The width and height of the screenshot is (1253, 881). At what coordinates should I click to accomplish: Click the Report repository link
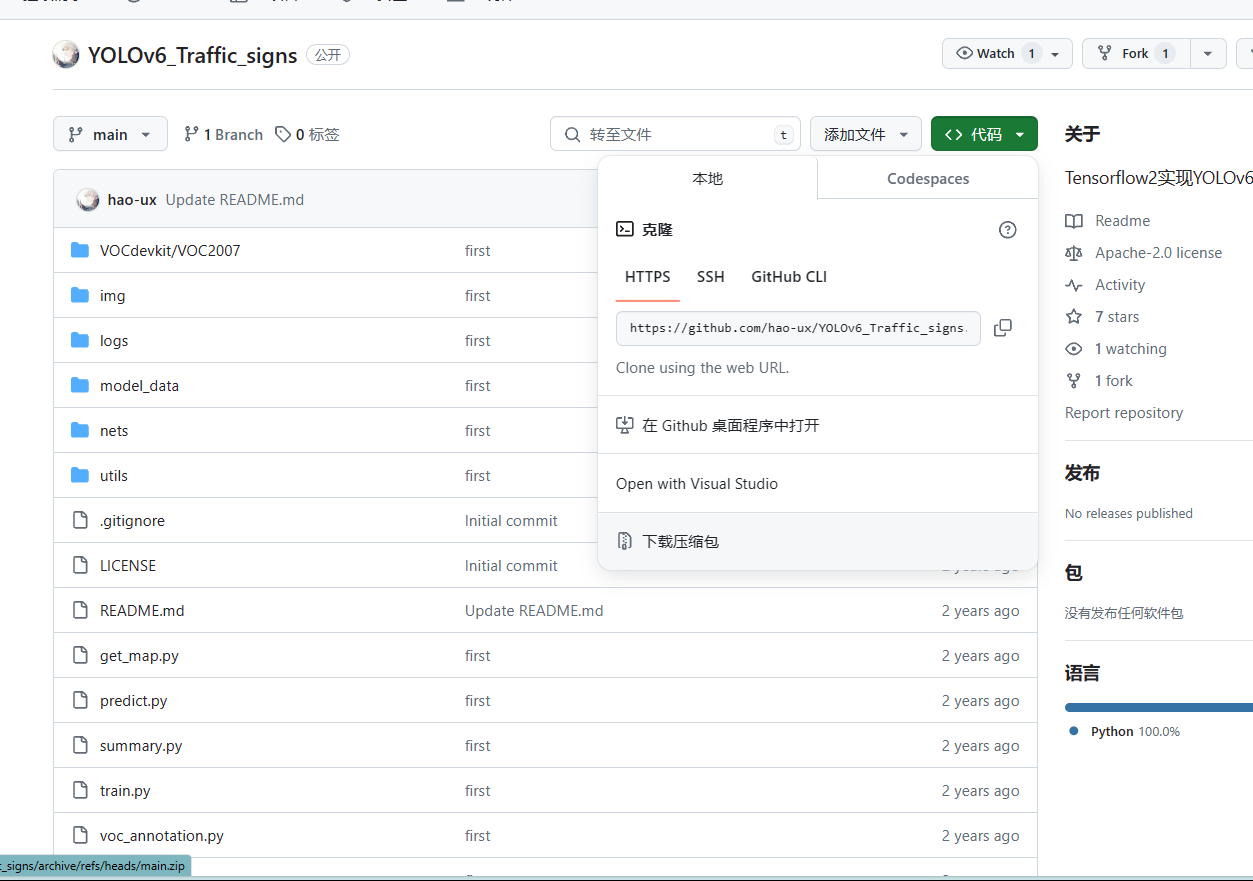[x=1124, y=413]
